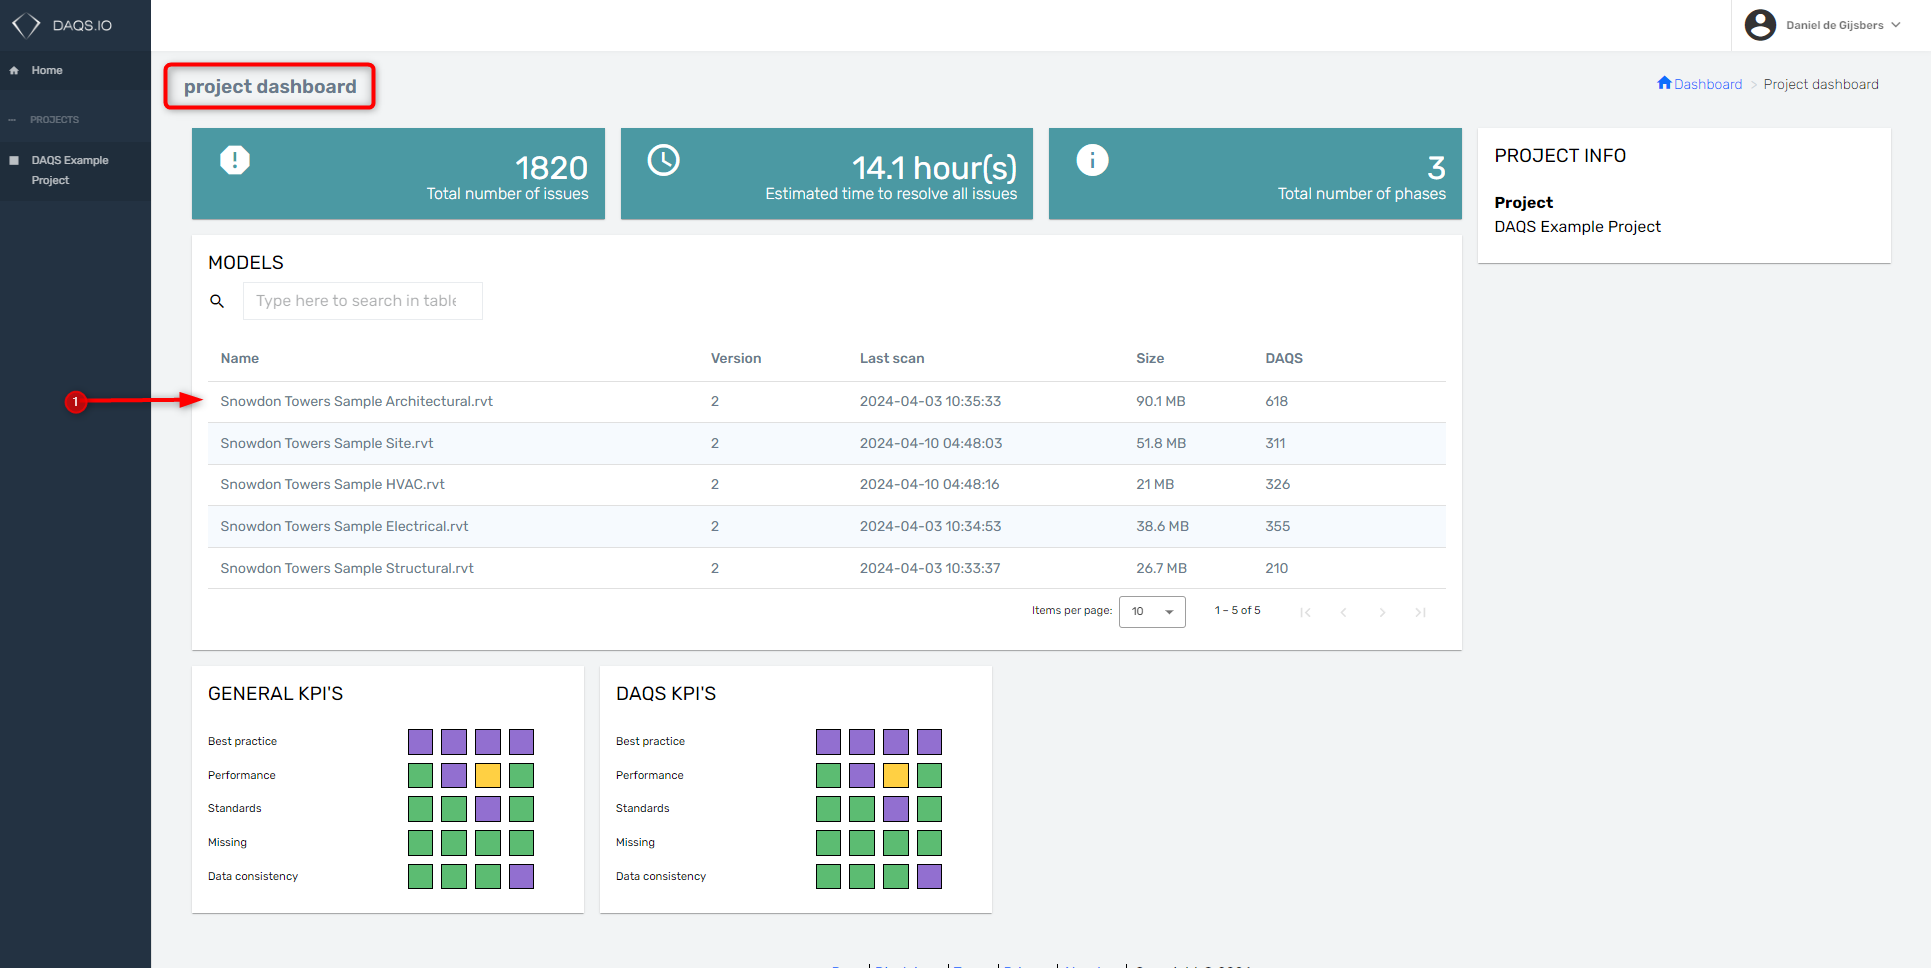The image size is (1931, 968).
Task: Open the Dashboard breadcrumb link
Action: point(1707,84)
